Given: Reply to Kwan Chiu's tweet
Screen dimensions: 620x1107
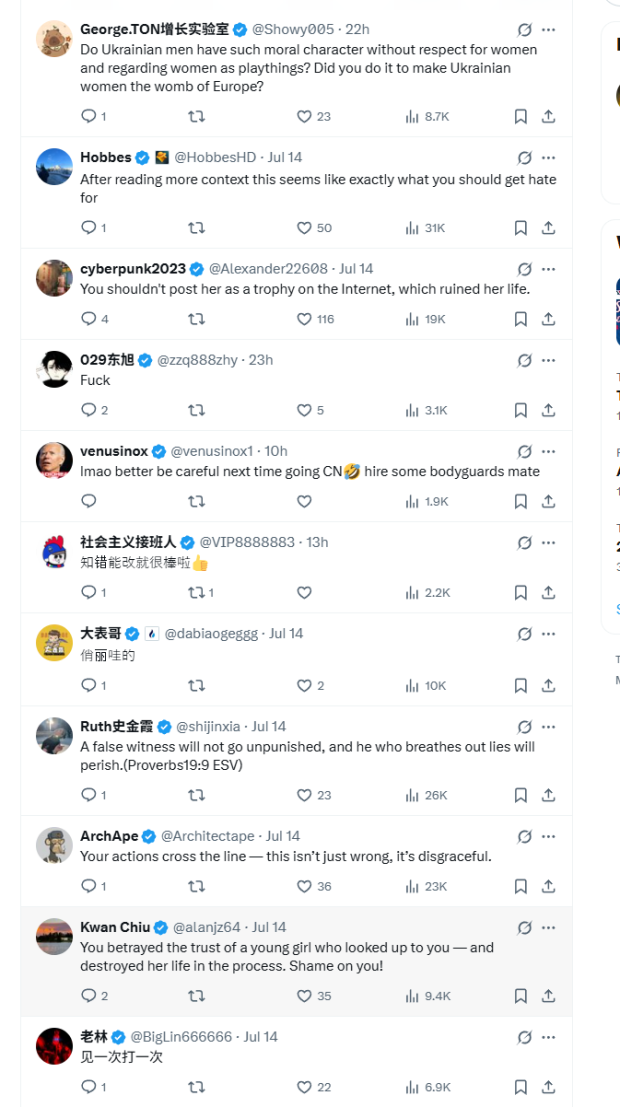Looking at the screenshot, I should pos(88,996).
